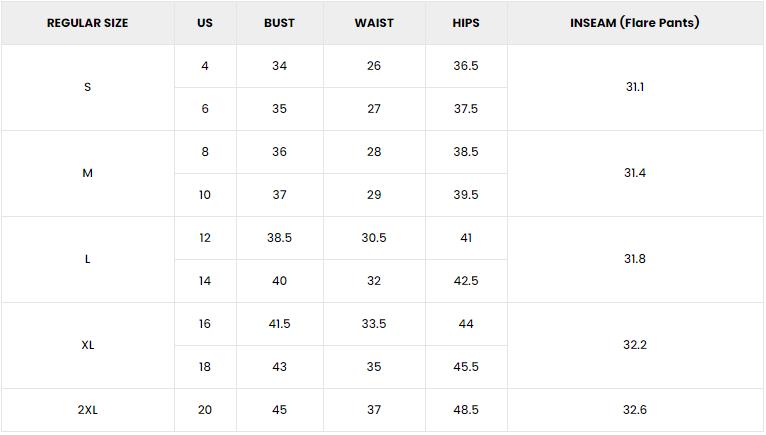Click the inseam value 32.2

634,345
